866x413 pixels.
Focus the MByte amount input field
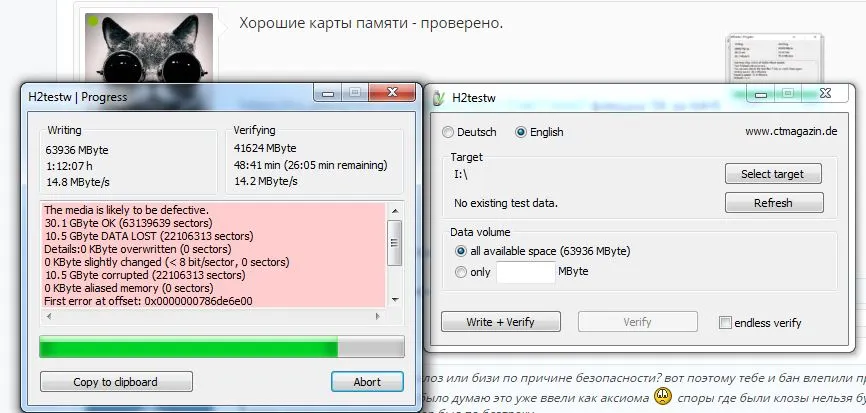526,272
